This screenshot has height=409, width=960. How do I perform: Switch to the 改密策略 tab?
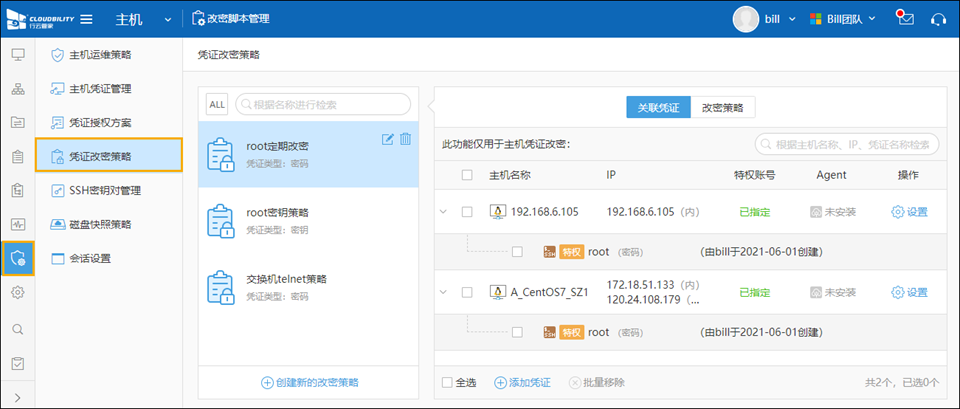pyautogui.click(x=722, y=107)
